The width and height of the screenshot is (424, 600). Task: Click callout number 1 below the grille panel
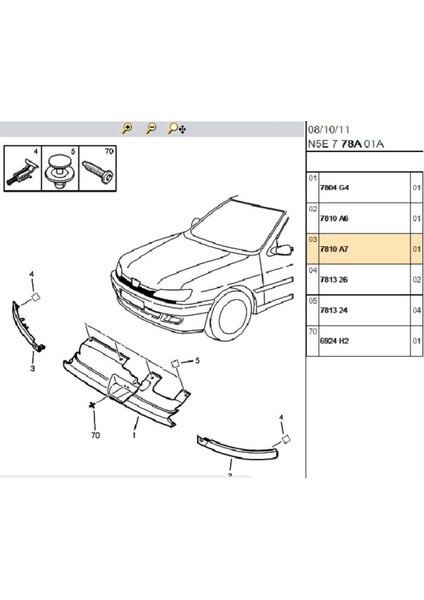click(134, 435)
